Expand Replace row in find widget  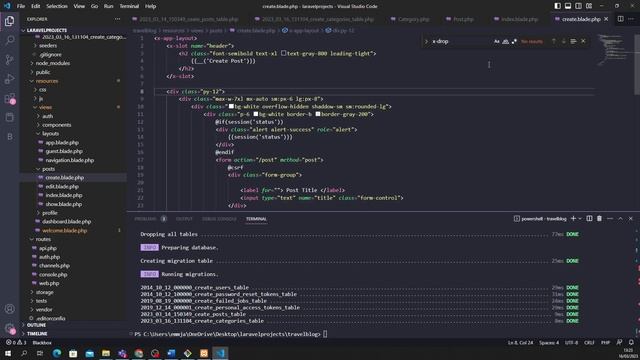(426, 41)
